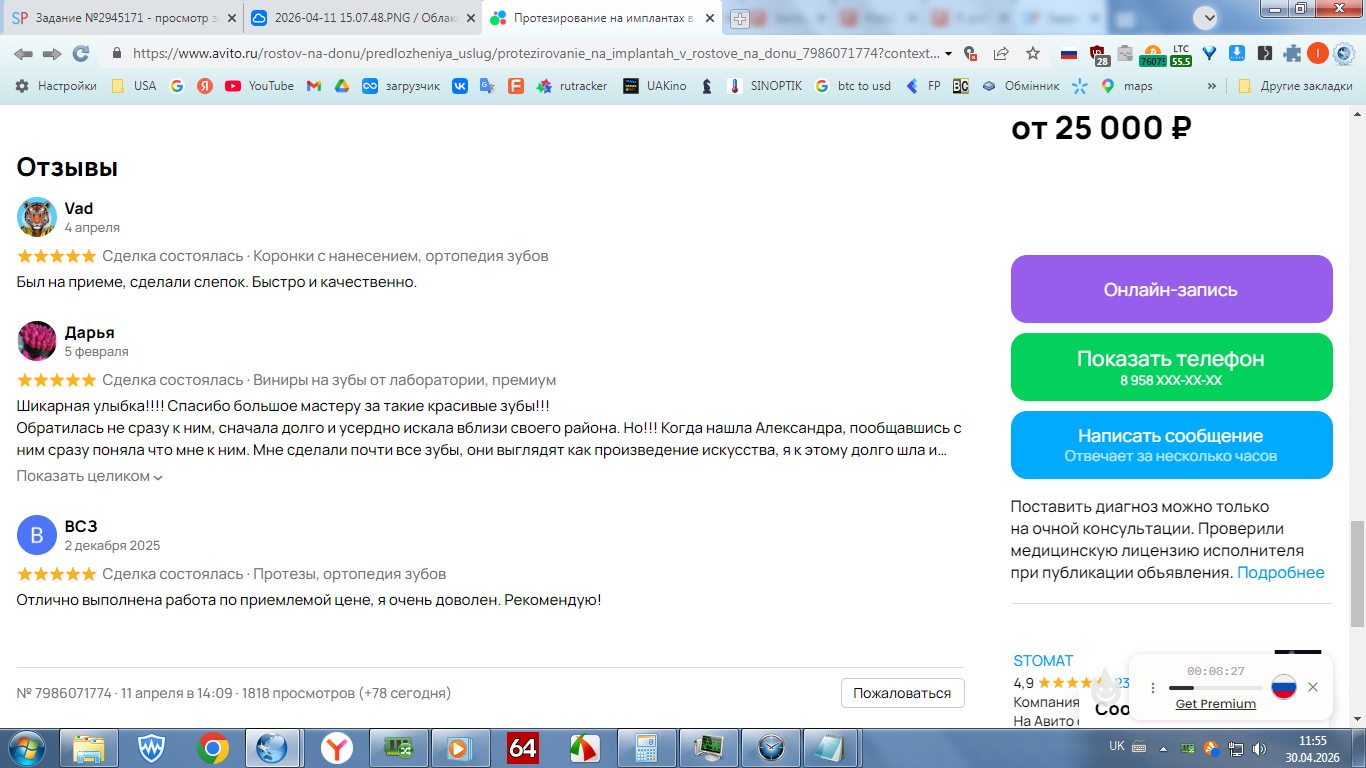The image size is (1366, 768).
Task: Open the Gmail bookmark icon
Action: pyautogui.click(x=313, y=86)
